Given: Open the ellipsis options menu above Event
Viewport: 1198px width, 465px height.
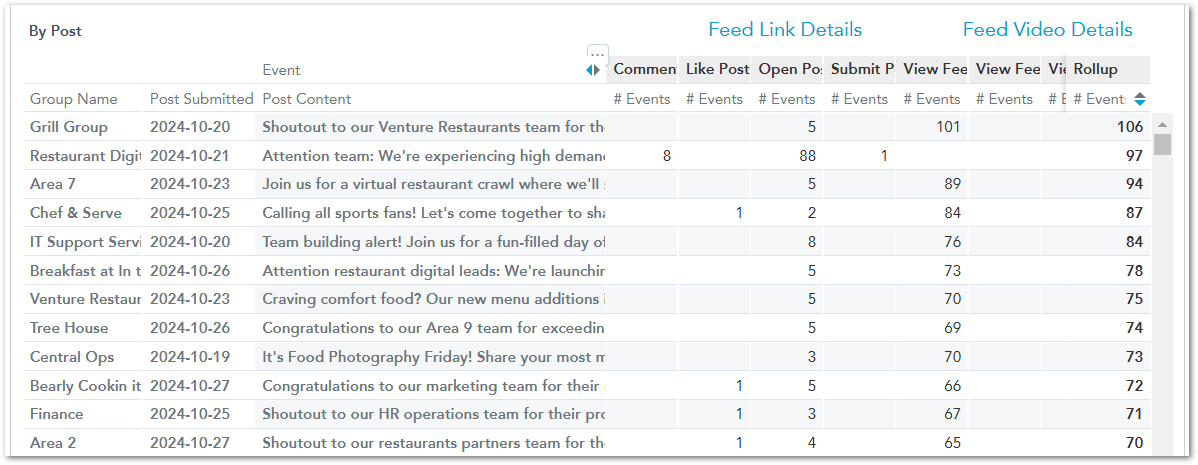Looking at the screenshot, I should [597, 54].
